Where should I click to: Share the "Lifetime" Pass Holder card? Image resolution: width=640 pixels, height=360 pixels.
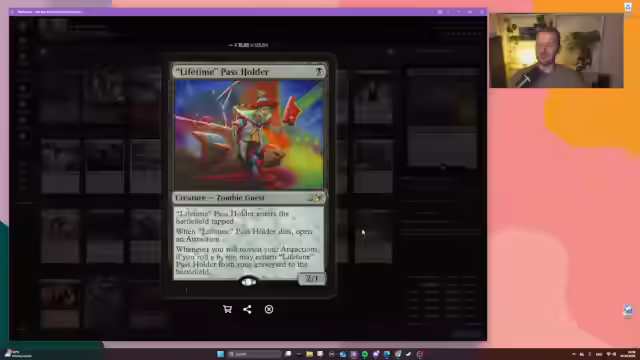pos(247,309)
